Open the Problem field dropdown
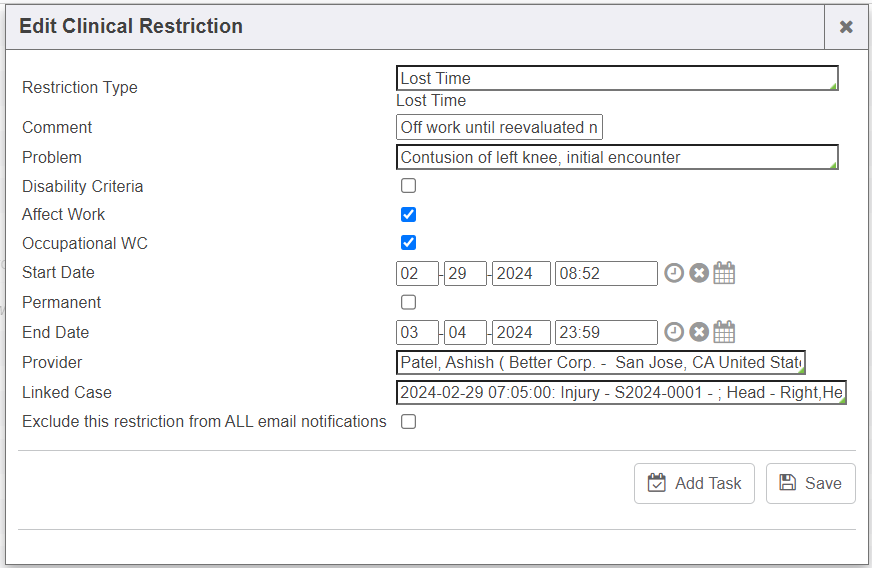 (x=616, y=157)
